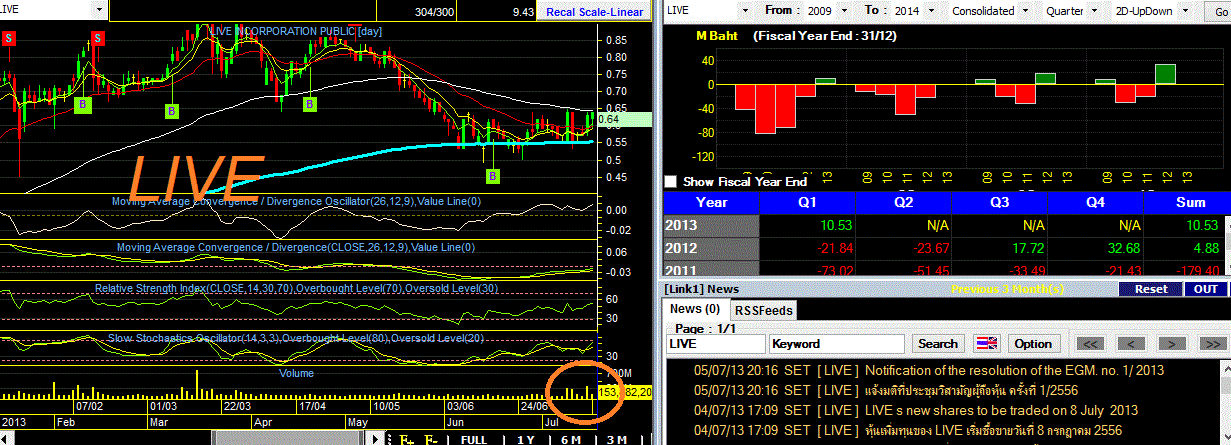Click the 2012 year row label
The height and width of the screenshot is (445, 1231).
point(711,247)
